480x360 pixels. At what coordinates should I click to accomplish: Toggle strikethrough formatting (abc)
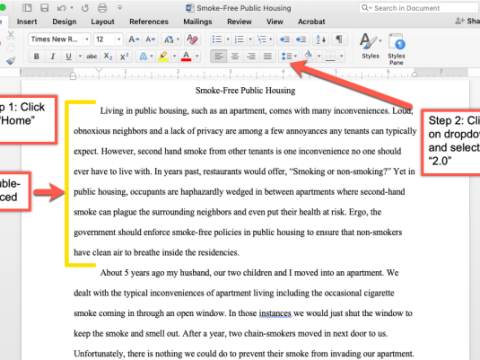(92, 56)
